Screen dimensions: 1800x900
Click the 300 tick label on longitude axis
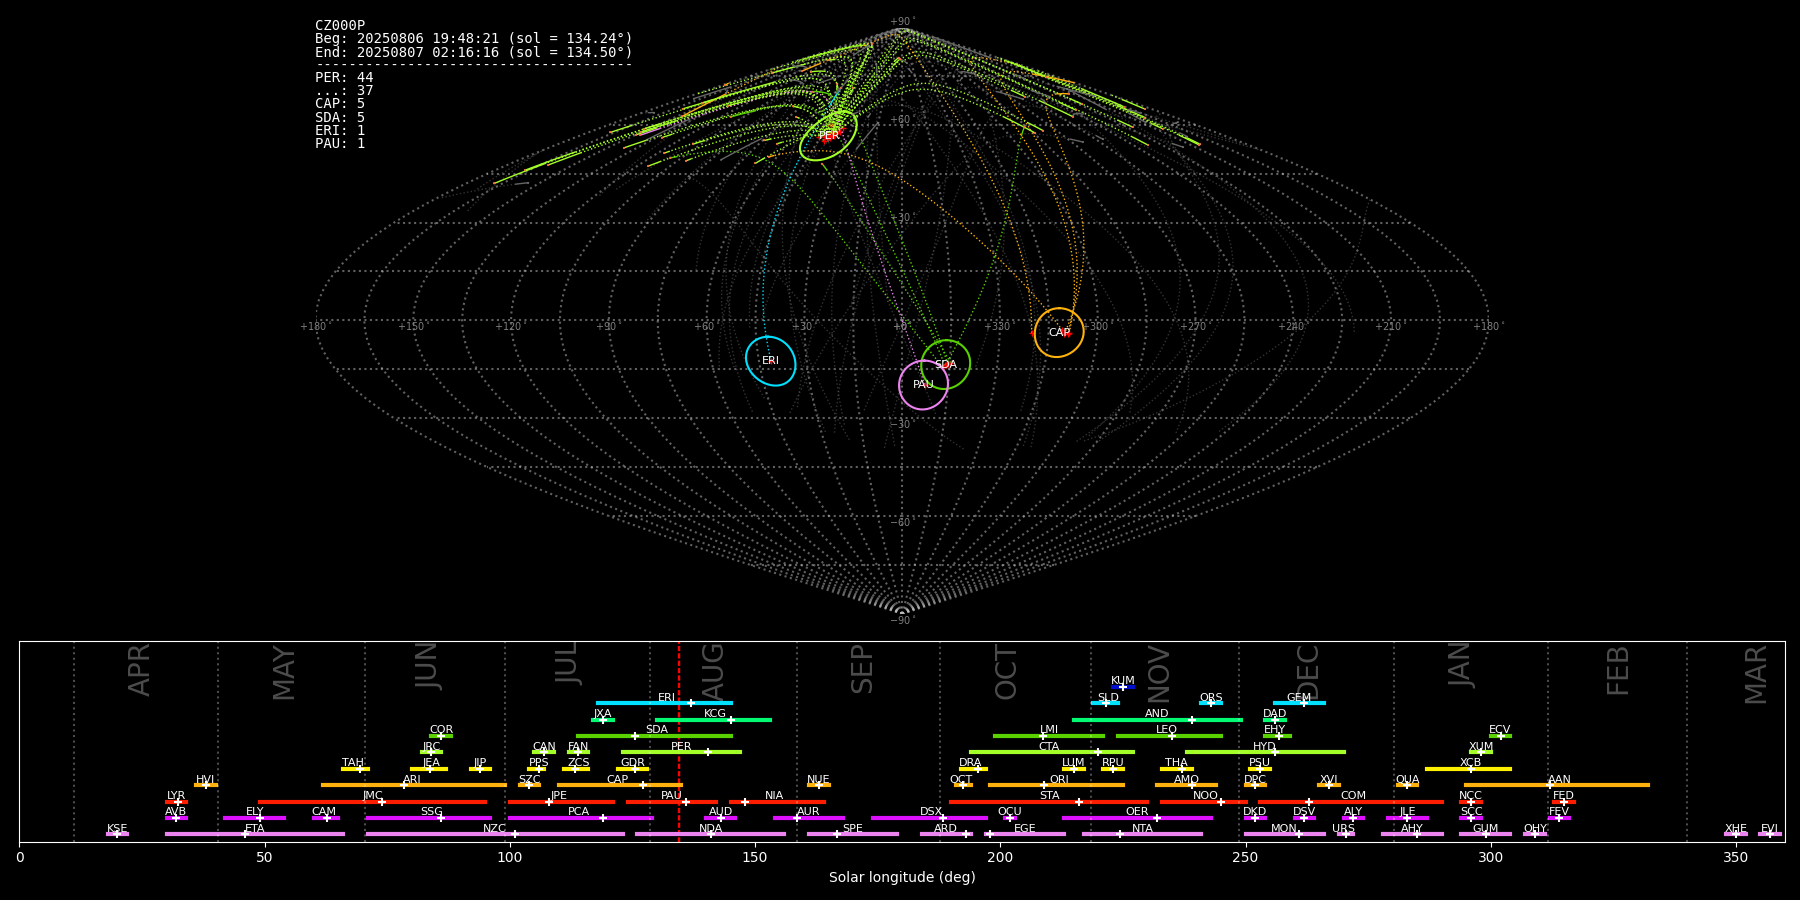pyautogui.click(x=1490, y=857)
